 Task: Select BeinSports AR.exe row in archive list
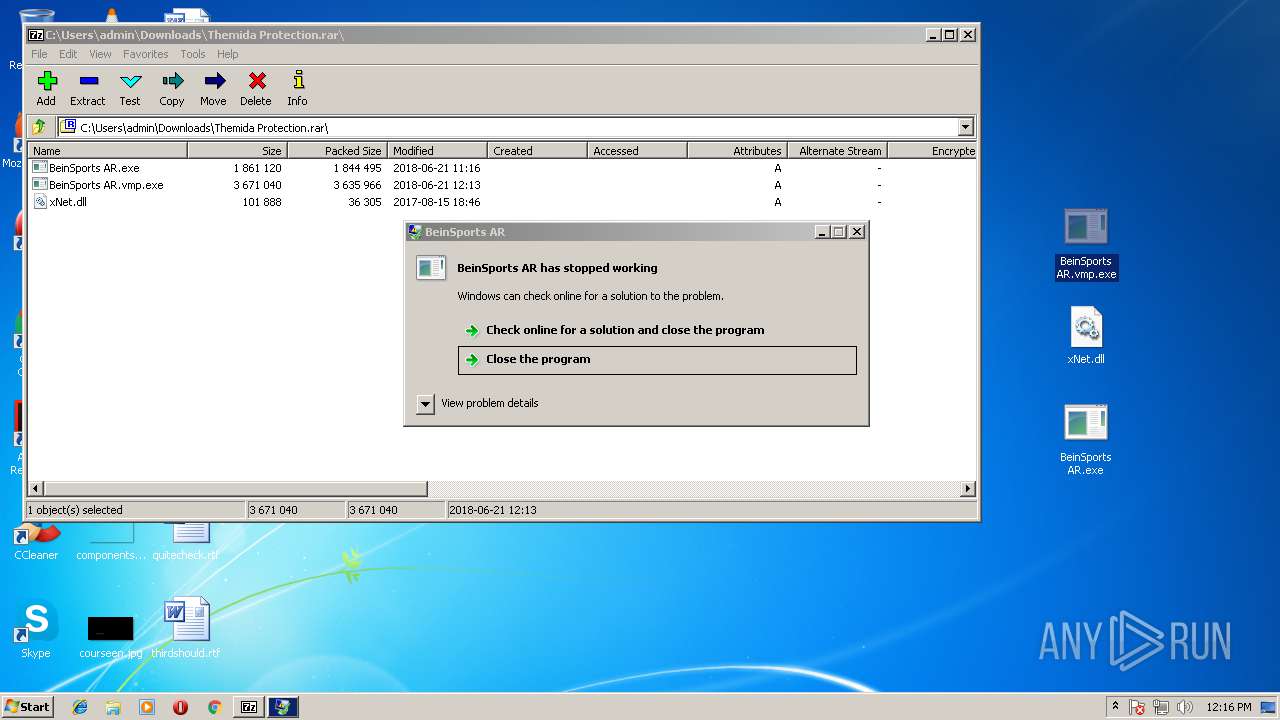click(502, 168)
